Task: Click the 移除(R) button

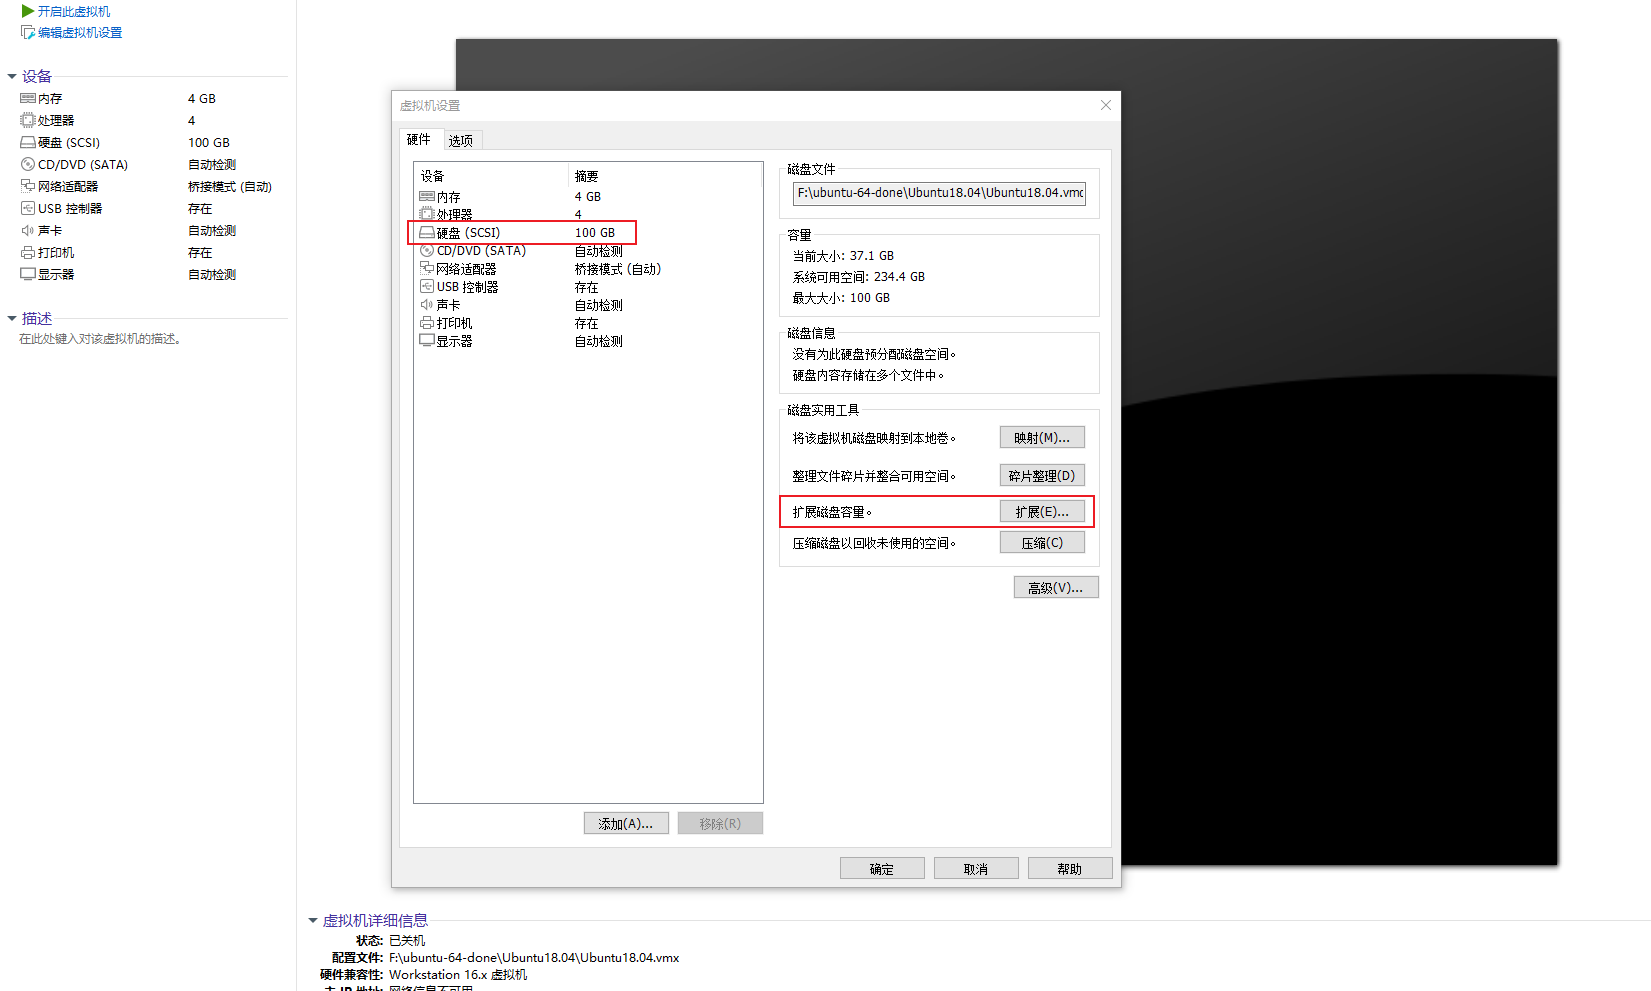Action: tap(720, 823)
